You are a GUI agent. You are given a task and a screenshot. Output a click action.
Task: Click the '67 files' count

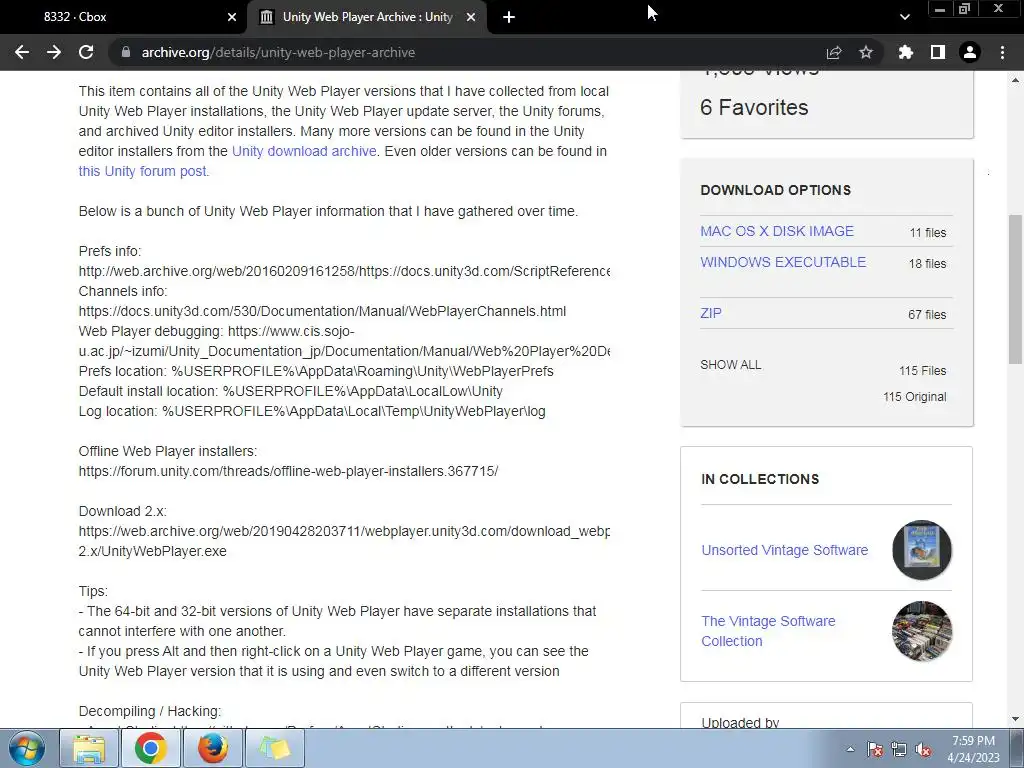coord(927,314)
